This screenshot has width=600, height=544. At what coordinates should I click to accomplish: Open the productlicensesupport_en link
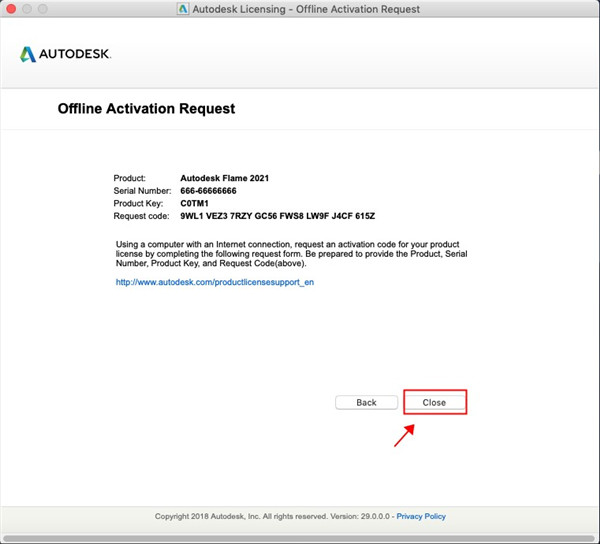[x=215, y=282]
